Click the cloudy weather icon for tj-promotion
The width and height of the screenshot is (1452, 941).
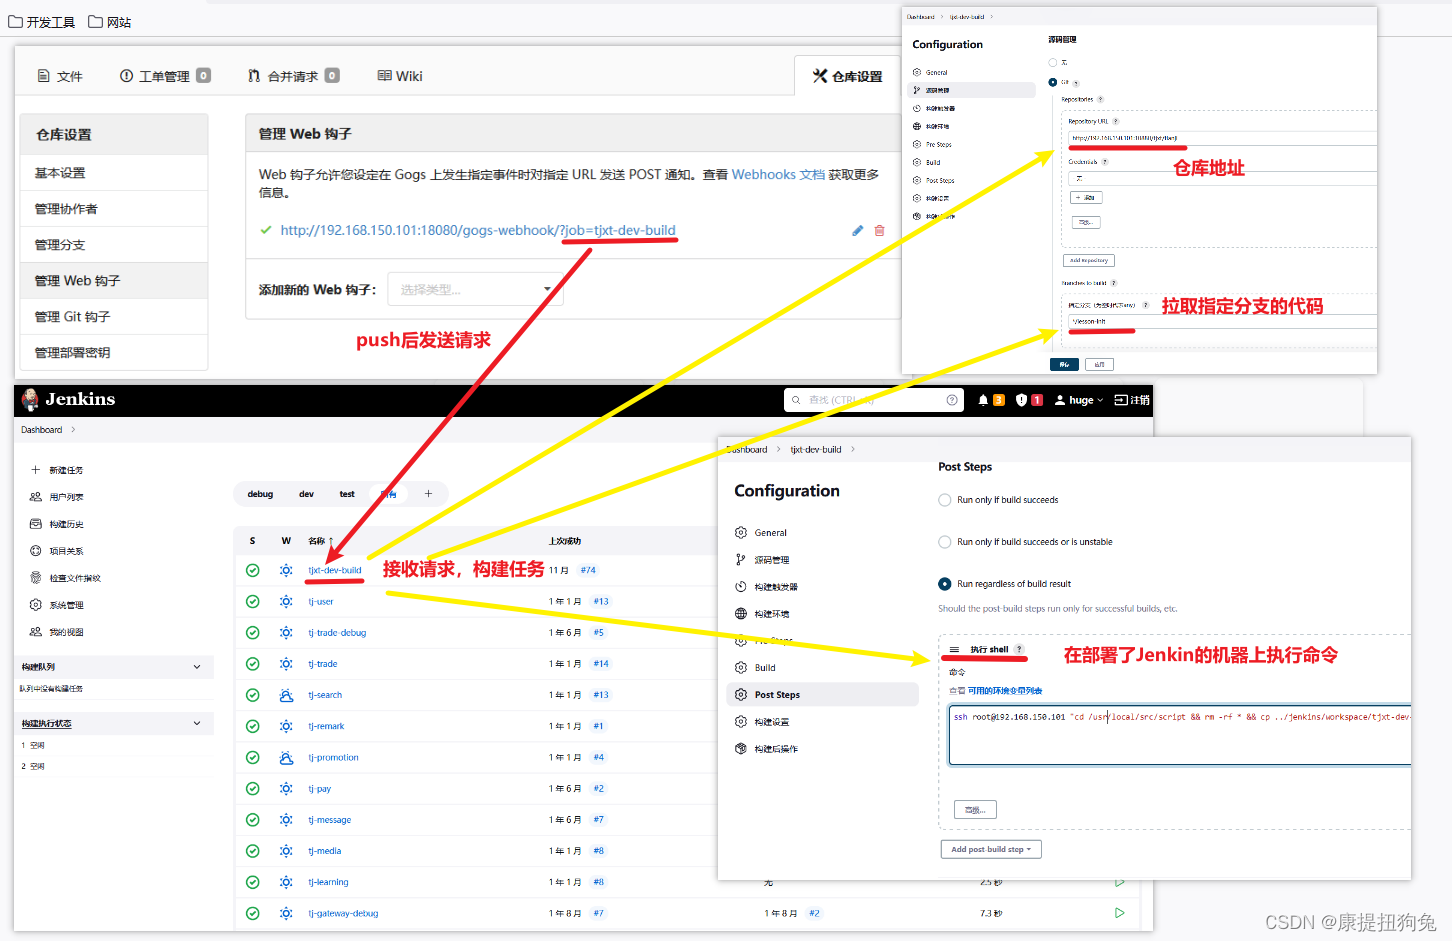click(286, 757)
